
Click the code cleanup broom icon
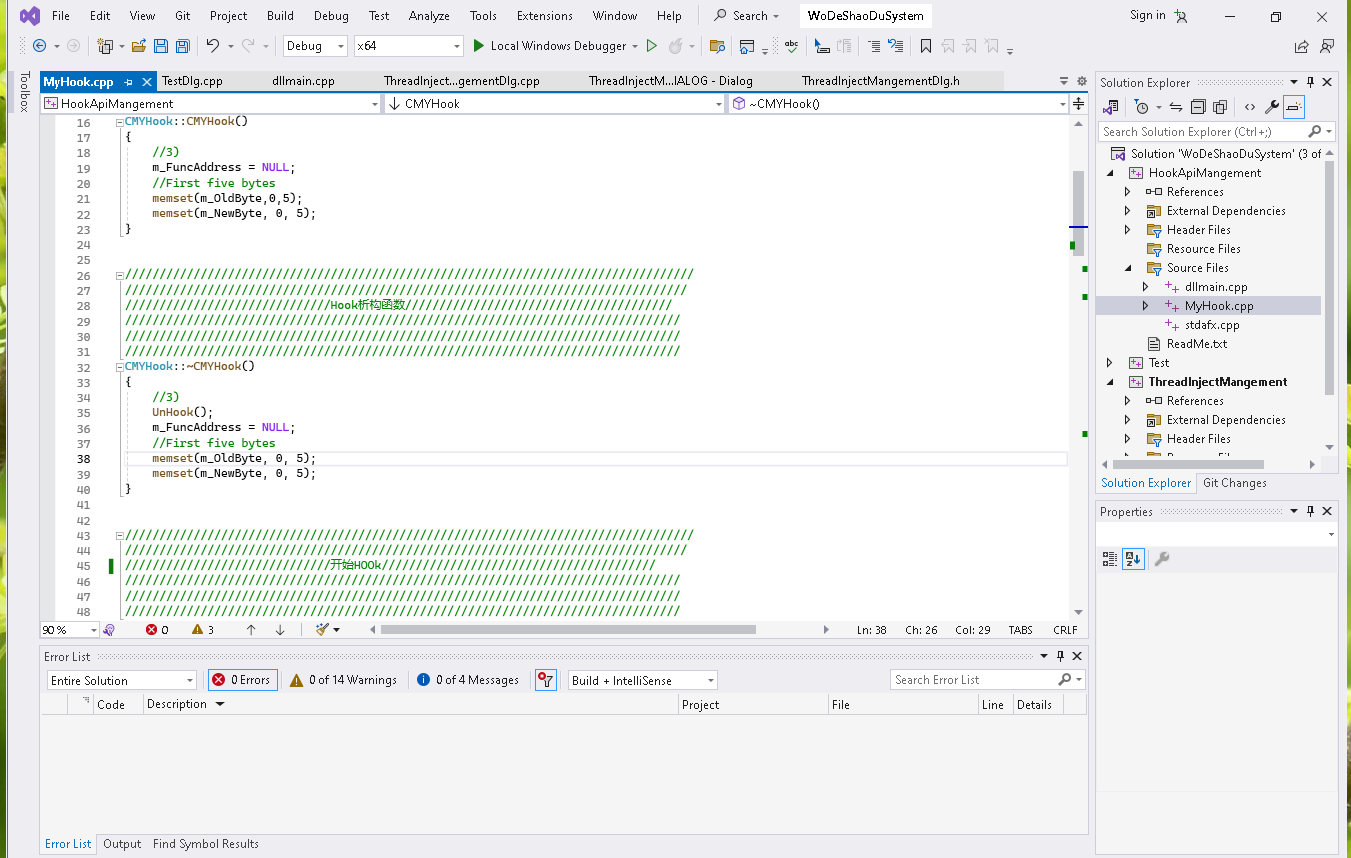click(322, 630)
